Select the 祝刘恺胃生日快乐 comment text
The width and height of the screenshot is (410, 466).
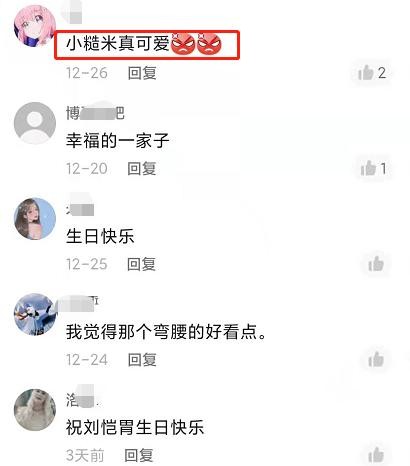135,427
